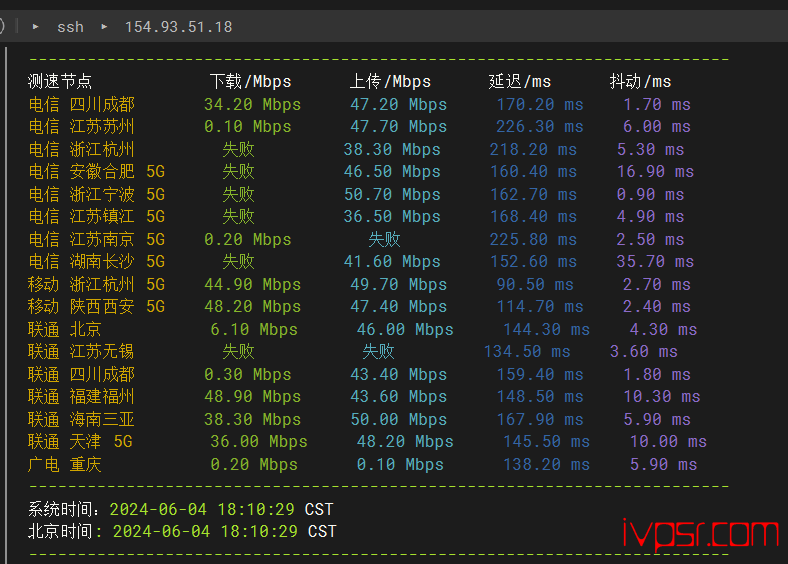Click the 延迟/ms column header

[520, 81]
